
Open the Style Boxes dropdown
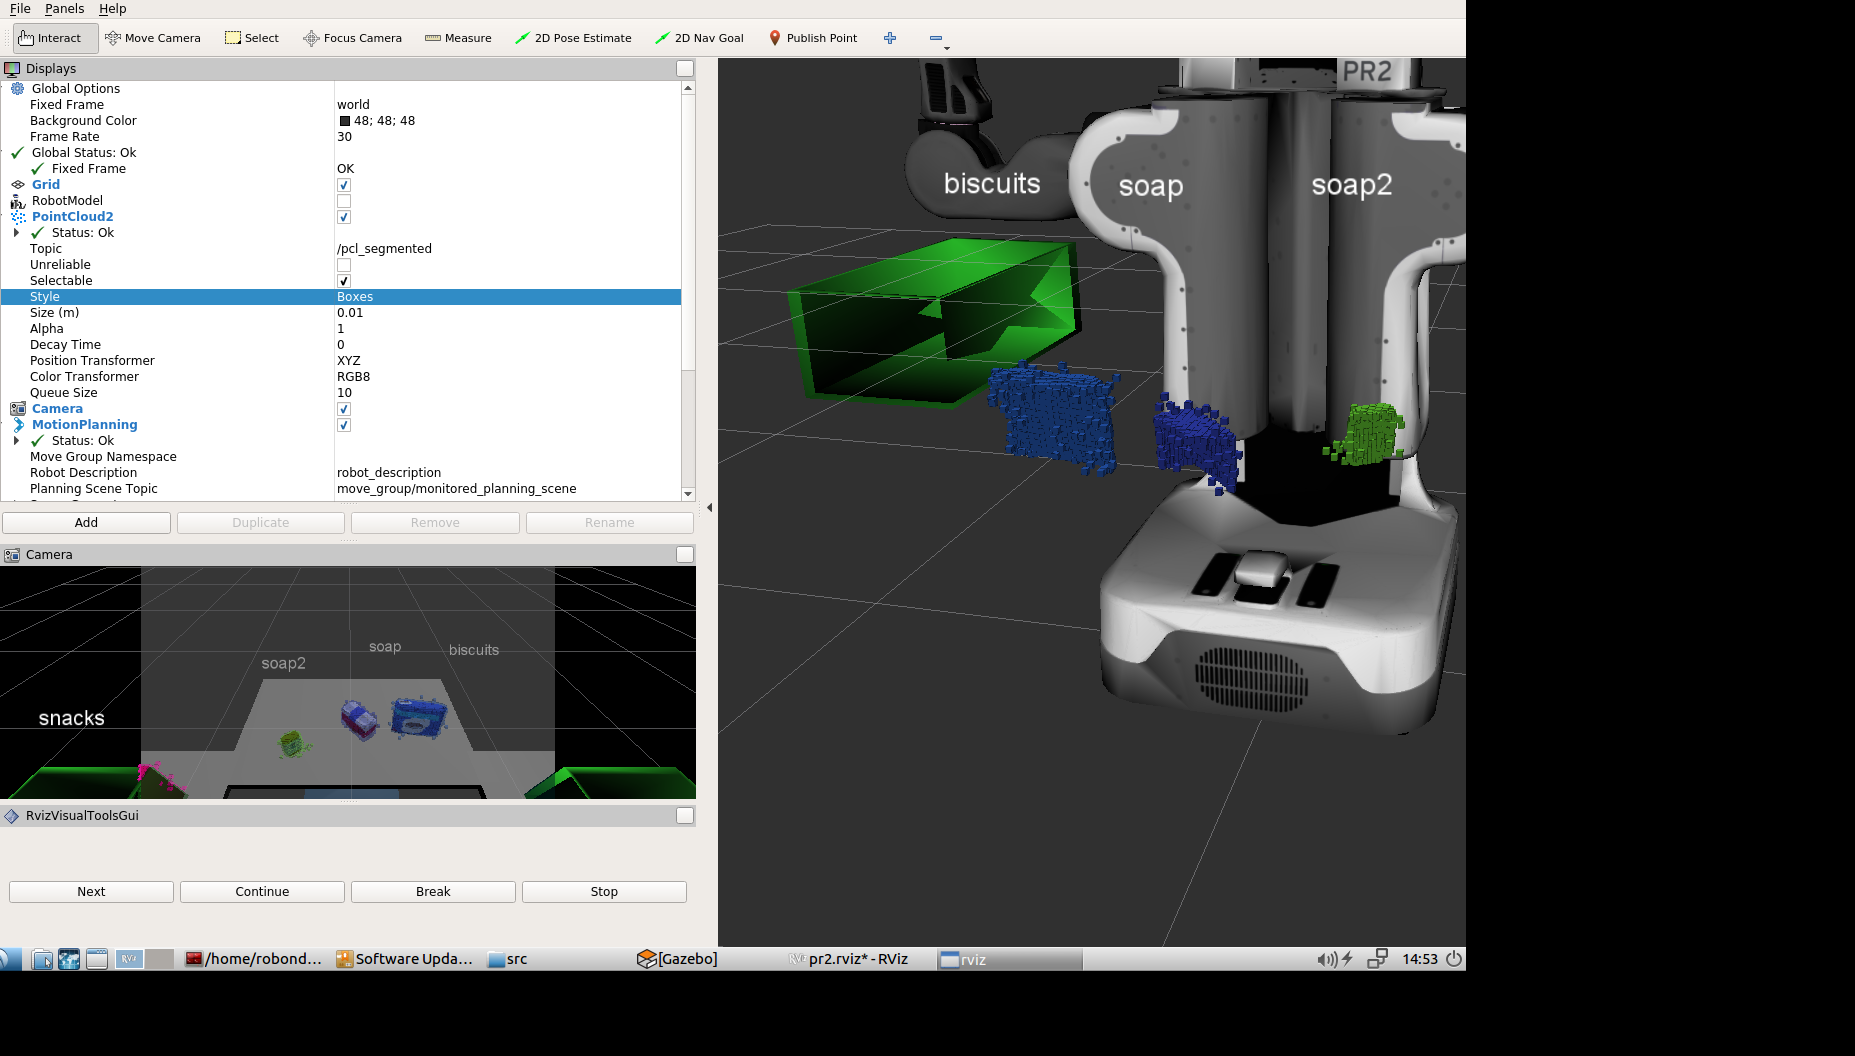(508, 297)
